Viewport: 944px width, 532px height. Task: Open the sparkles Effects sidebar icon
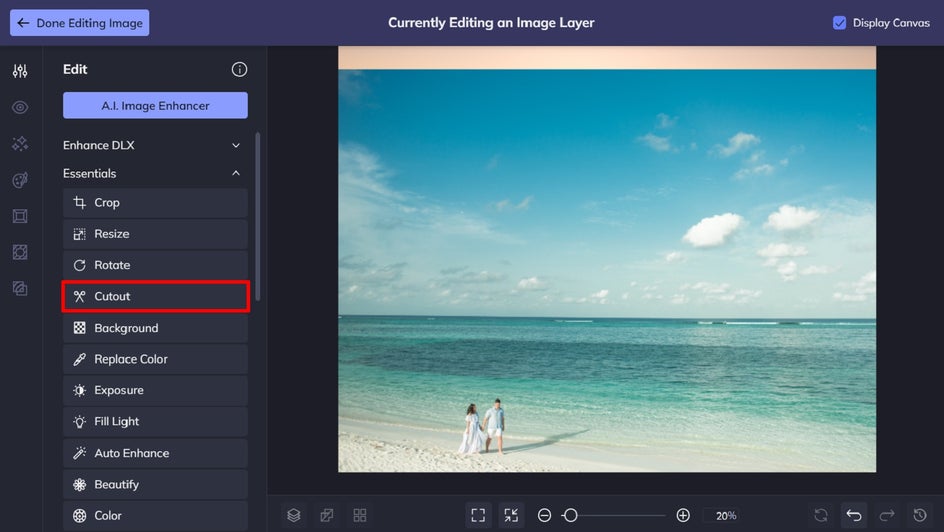20,144
